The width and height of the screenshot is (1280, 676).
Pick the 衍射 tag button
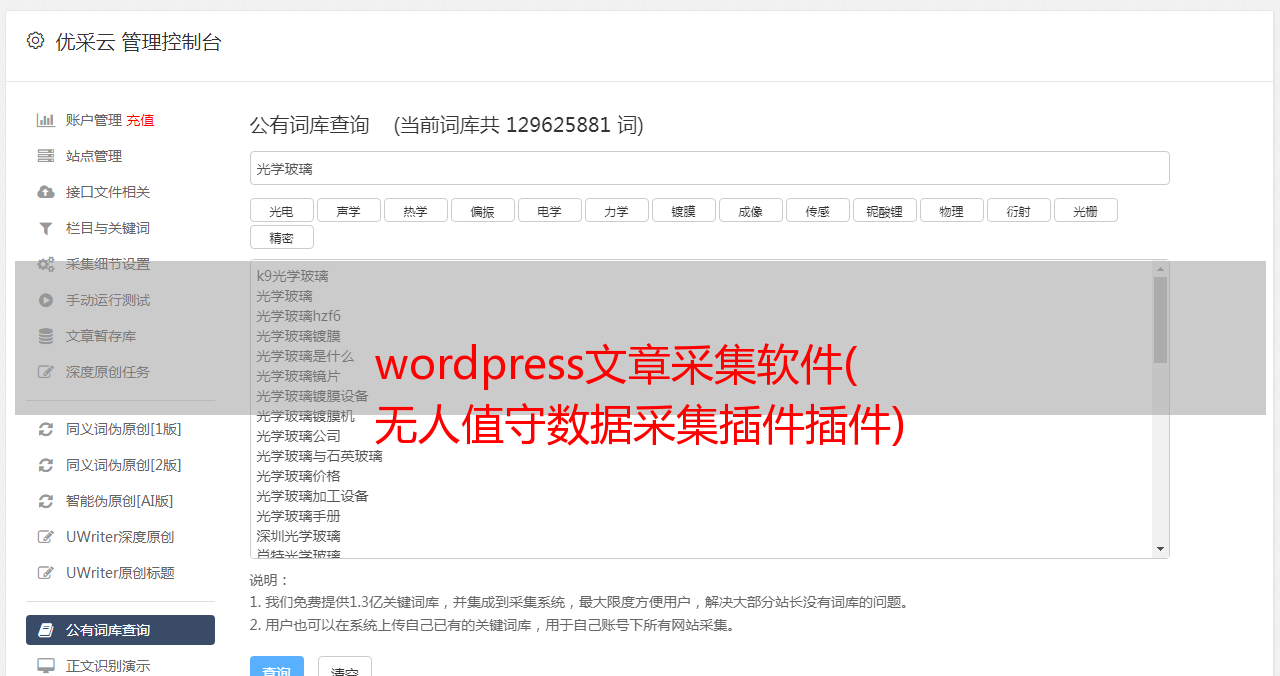1018,210
